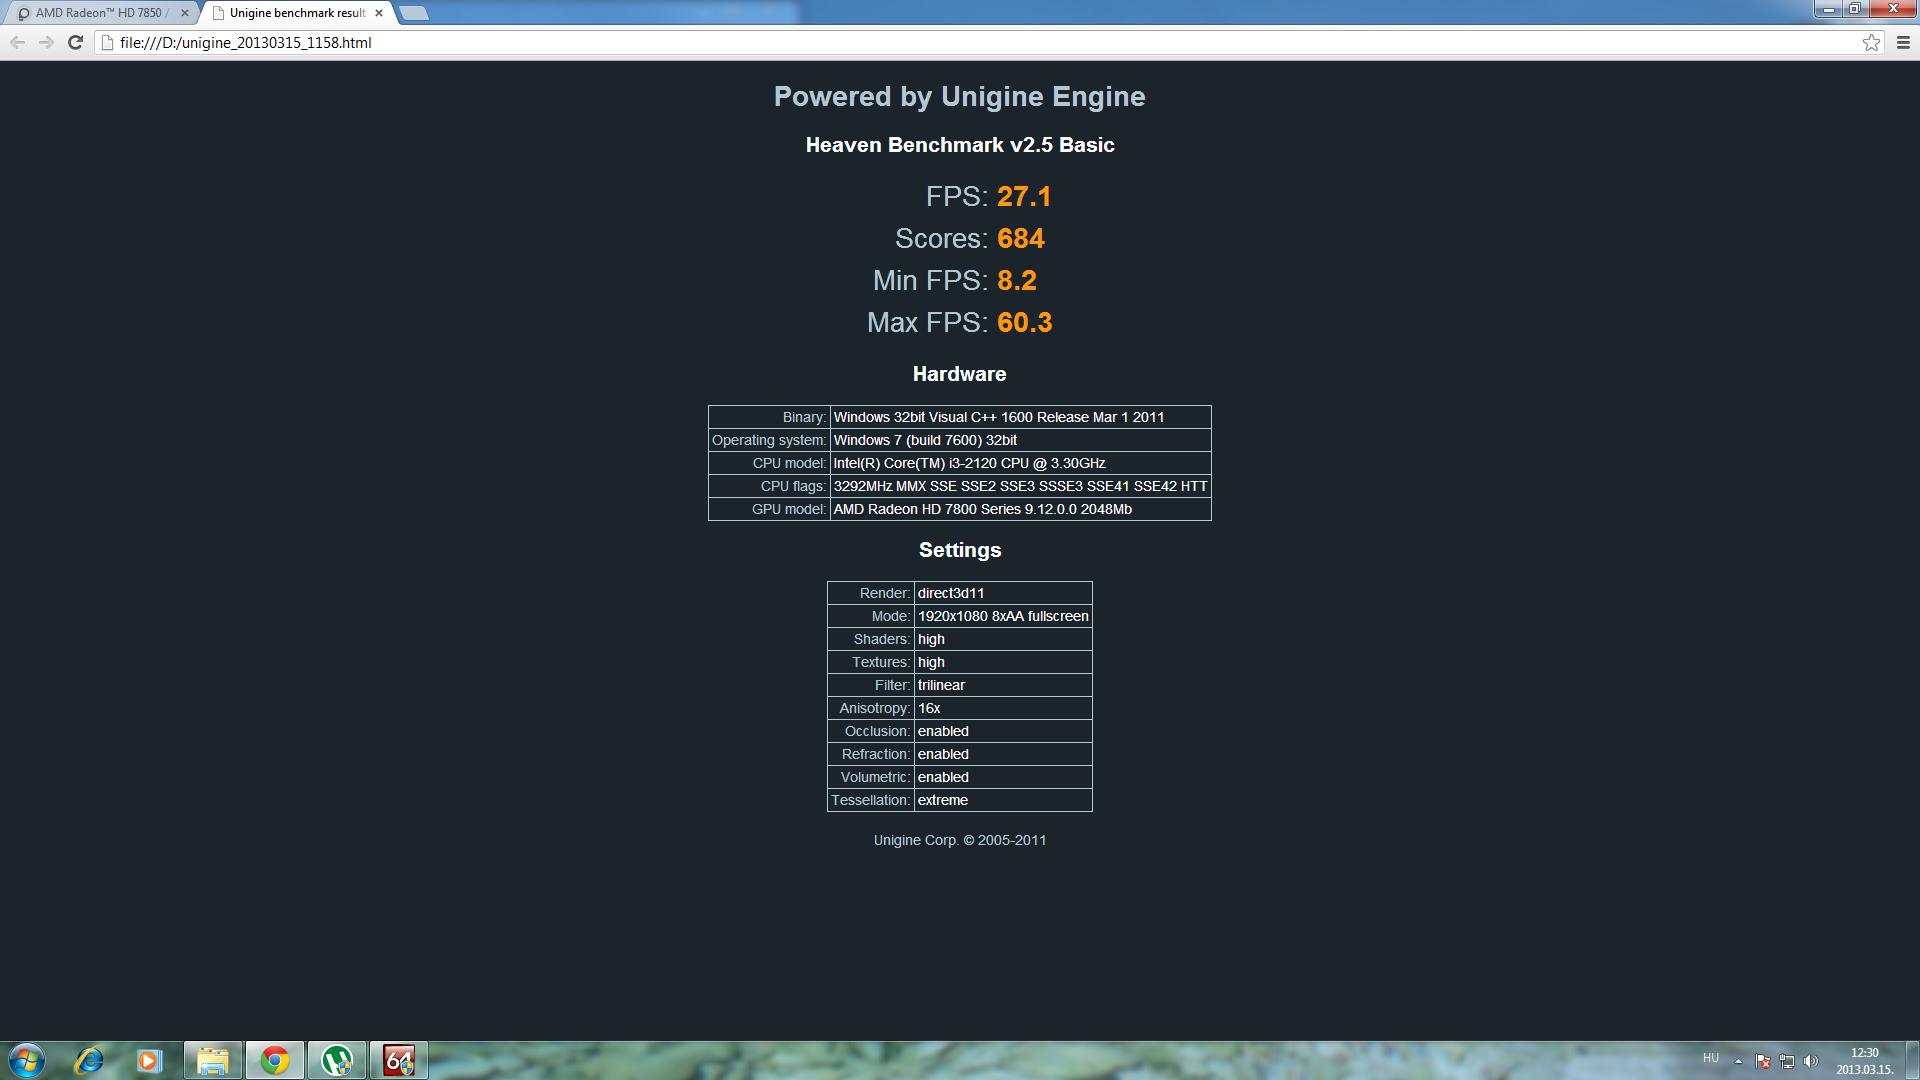
Task: Reload the benchmark results page
Action: [x=75, y=42]
